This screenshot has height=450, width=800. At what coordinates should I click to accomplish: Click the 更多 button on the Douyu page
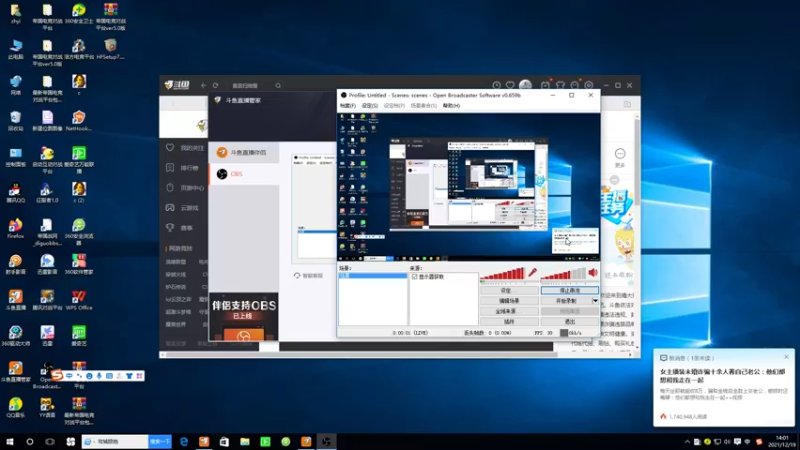point(620,158)
